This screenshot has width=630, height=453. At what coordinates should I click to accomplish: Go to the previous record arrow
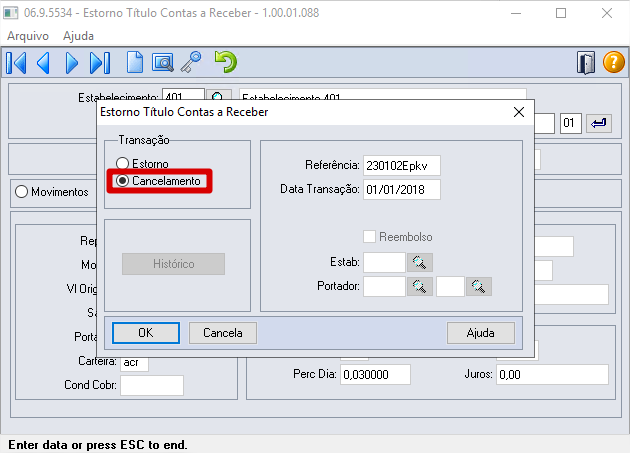click(43, 63)
